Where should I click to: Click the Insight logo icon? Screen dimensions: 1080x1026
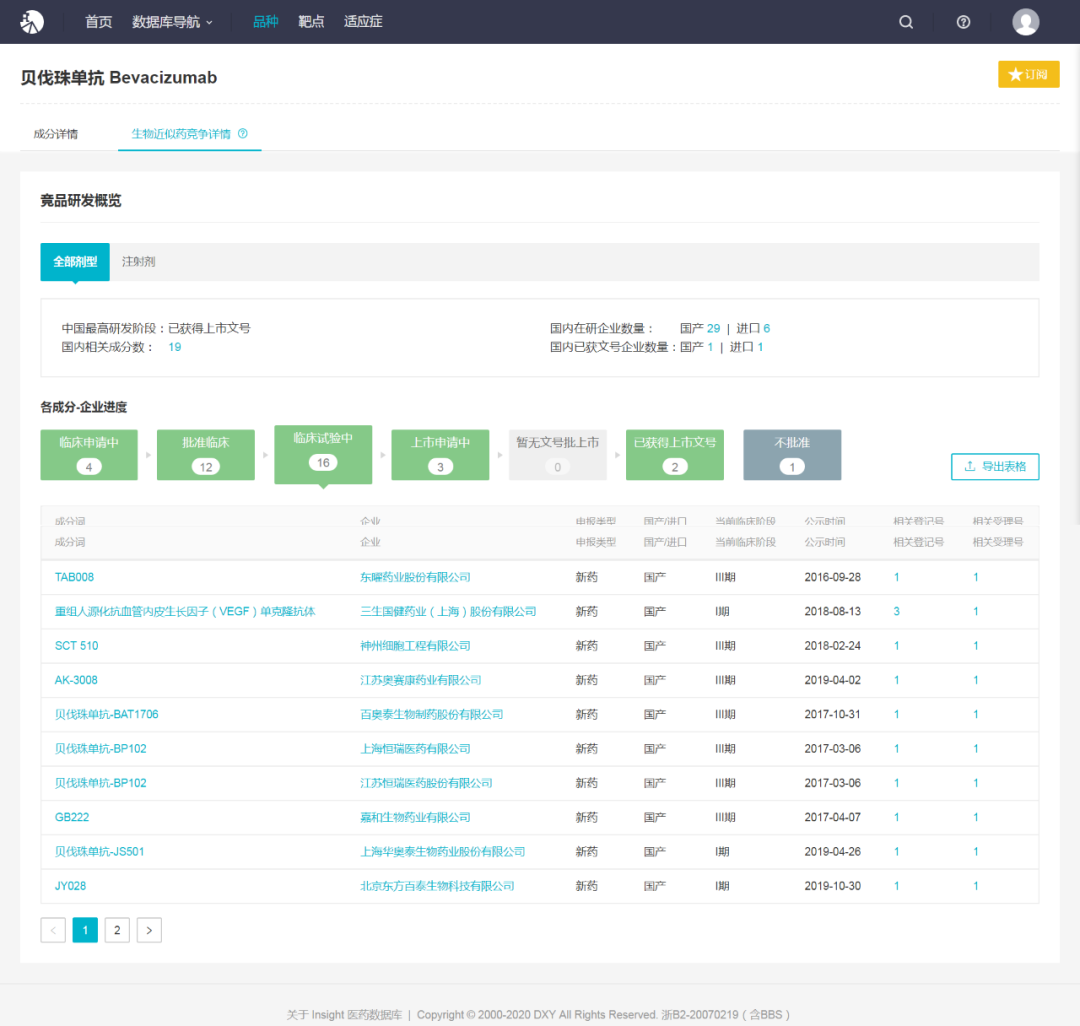pyautogui.click(x=32, y=22)
